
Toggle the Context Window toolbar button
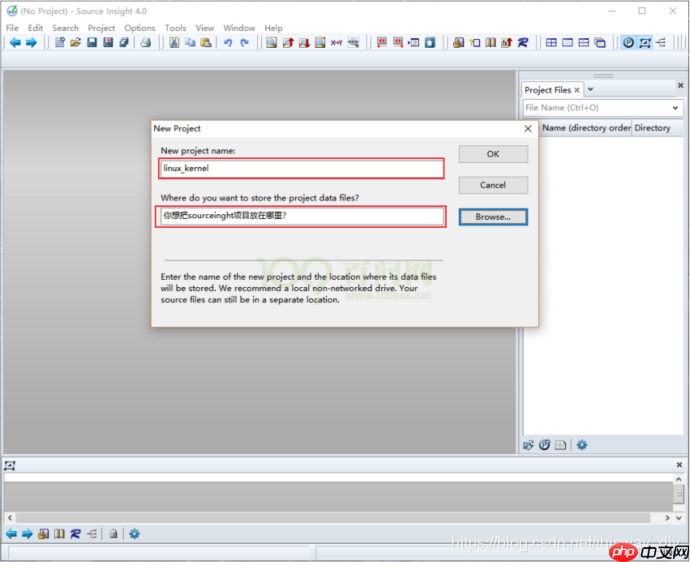(645, 43)
